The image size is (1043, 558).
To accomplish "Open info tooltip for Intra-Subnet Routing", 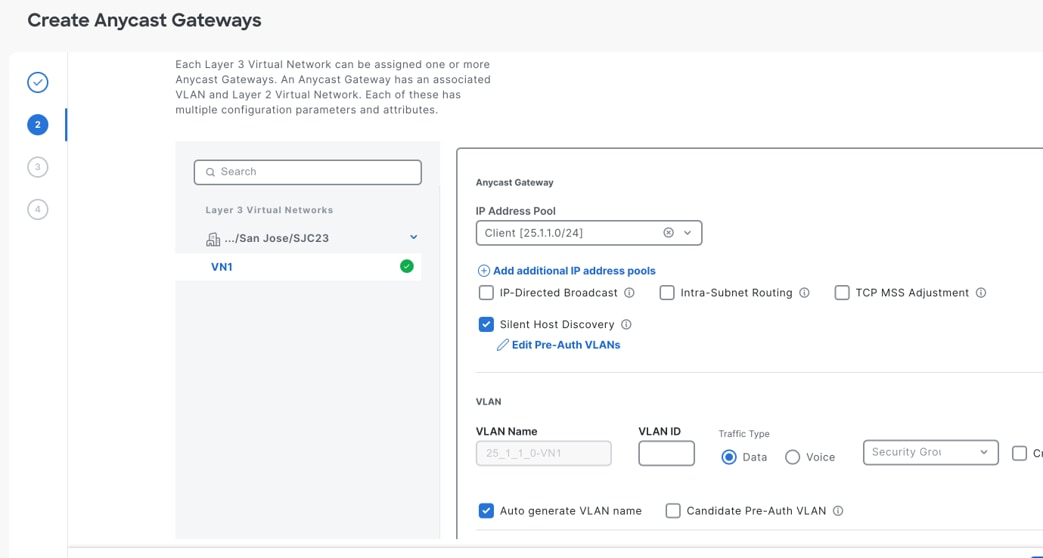I will (804, 293).
